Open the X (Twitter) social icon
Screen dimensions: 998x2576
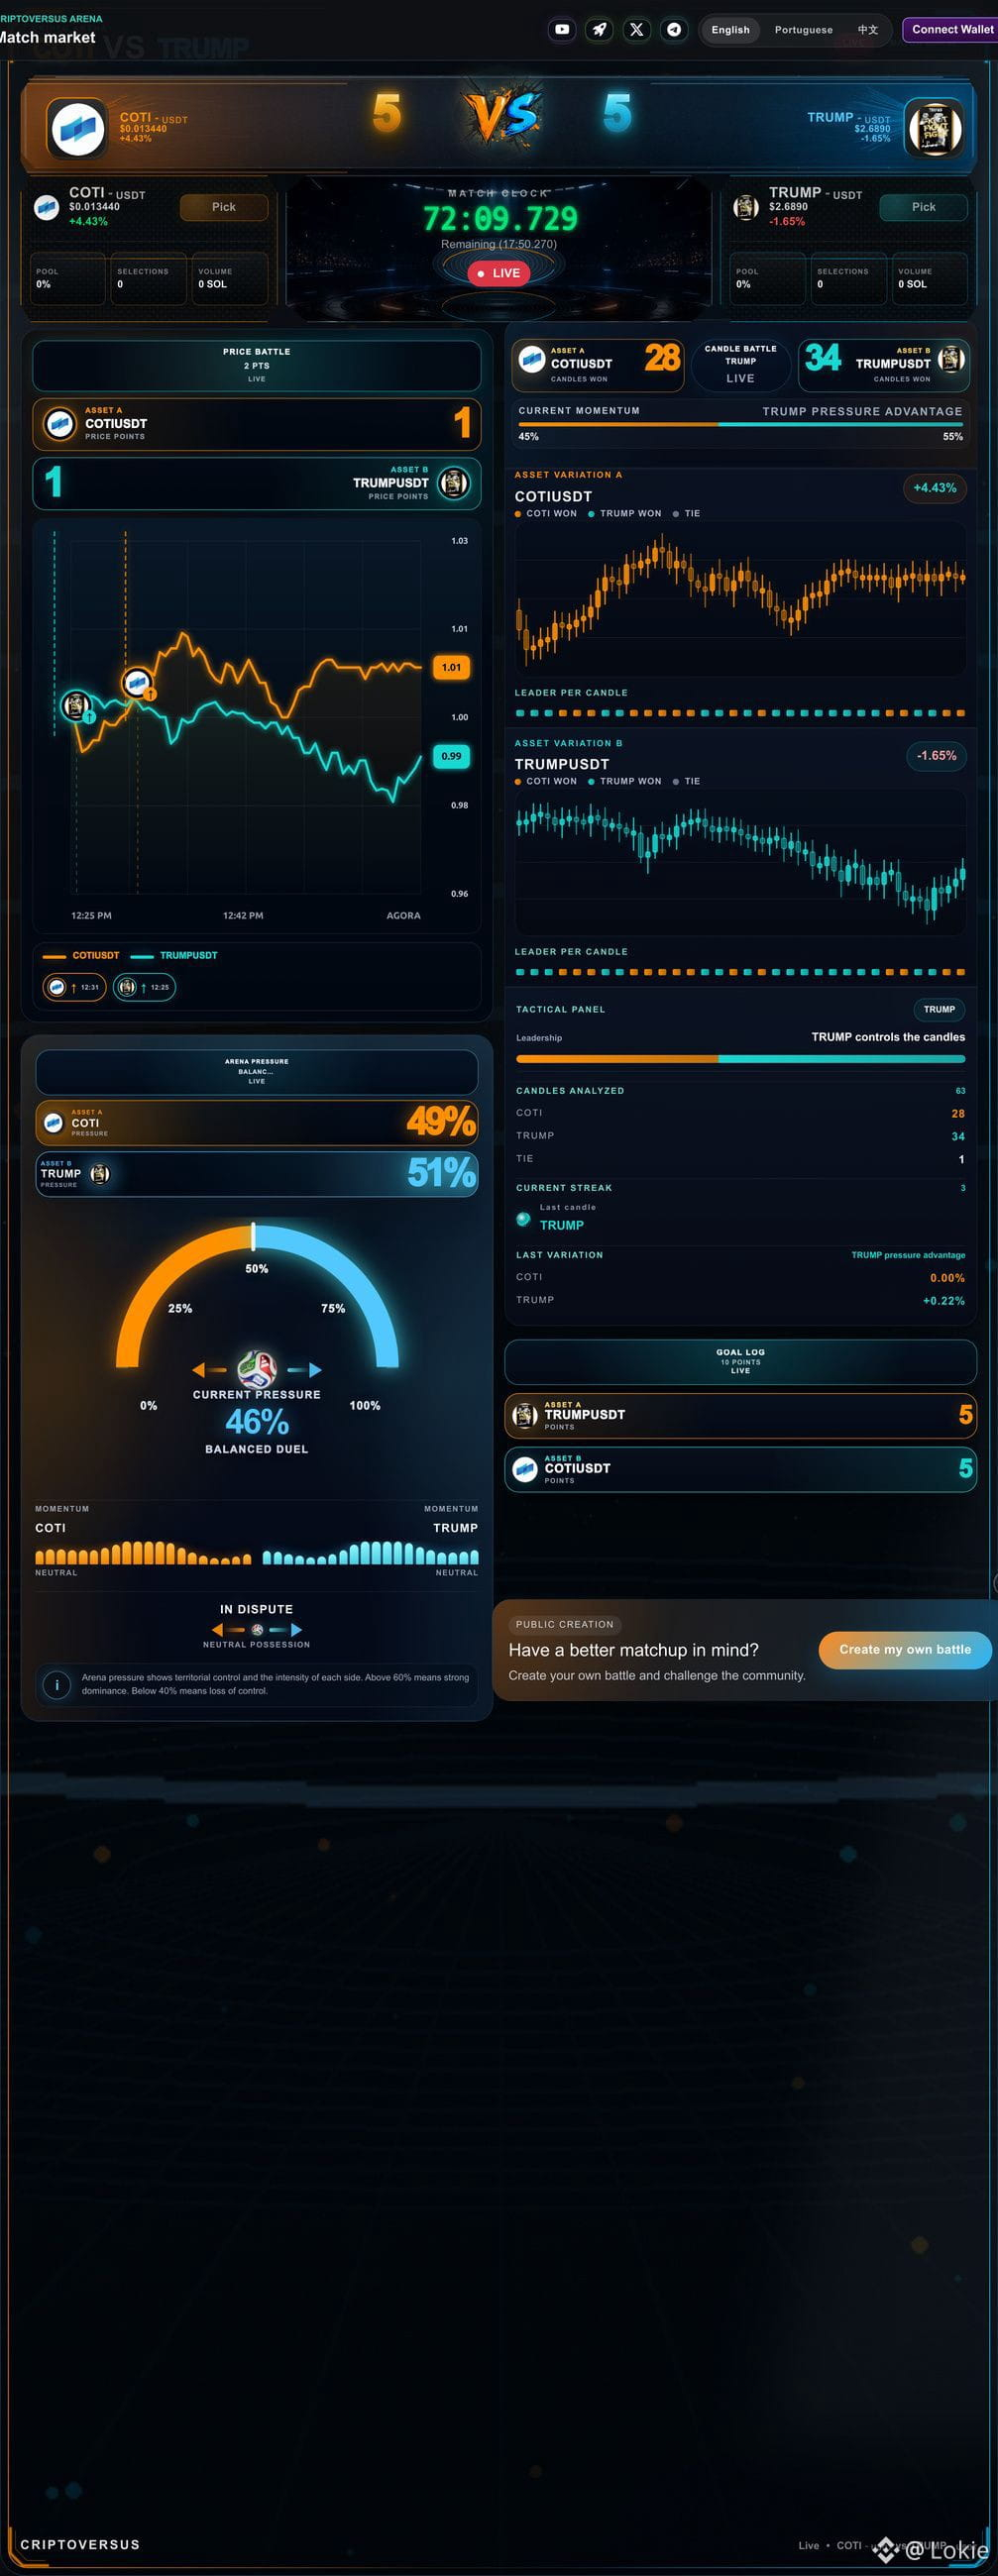[x=636, y=29]
